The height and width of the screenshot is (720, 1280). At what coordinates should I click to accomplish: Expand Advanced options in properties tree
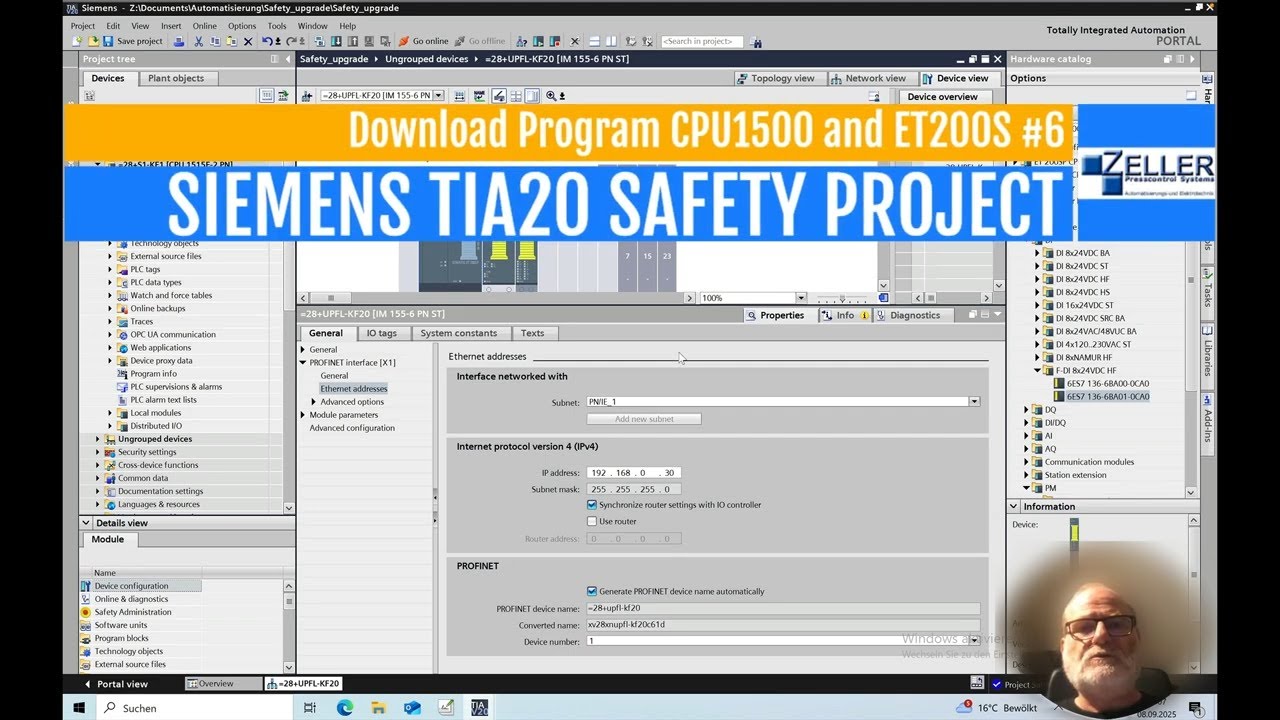tap(314, 402)
